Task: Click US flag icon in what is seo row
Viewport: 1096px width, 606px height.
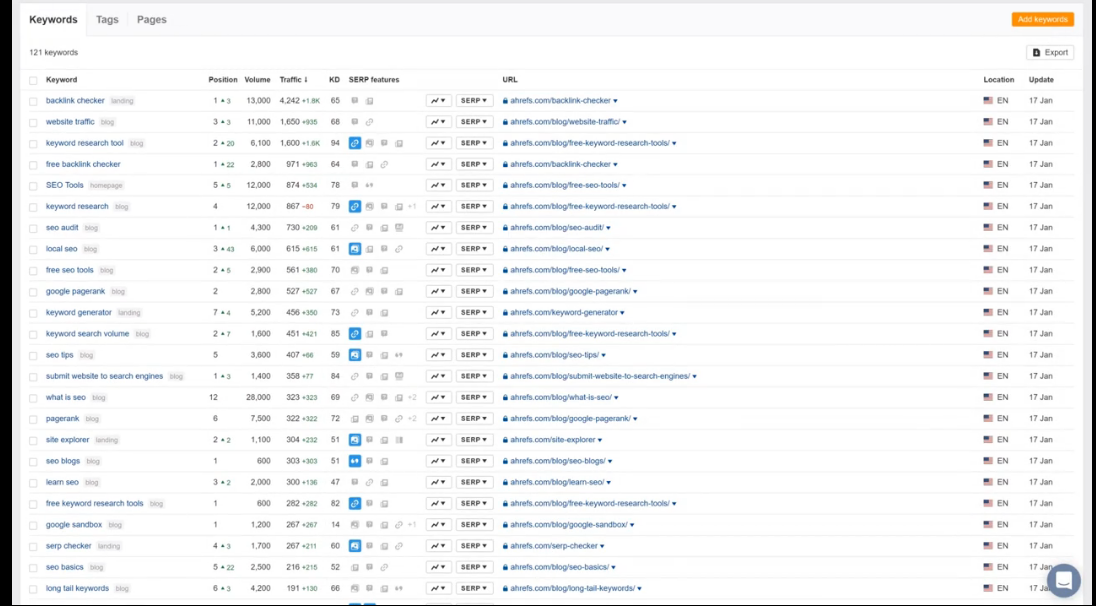Action: pos(988,398)
